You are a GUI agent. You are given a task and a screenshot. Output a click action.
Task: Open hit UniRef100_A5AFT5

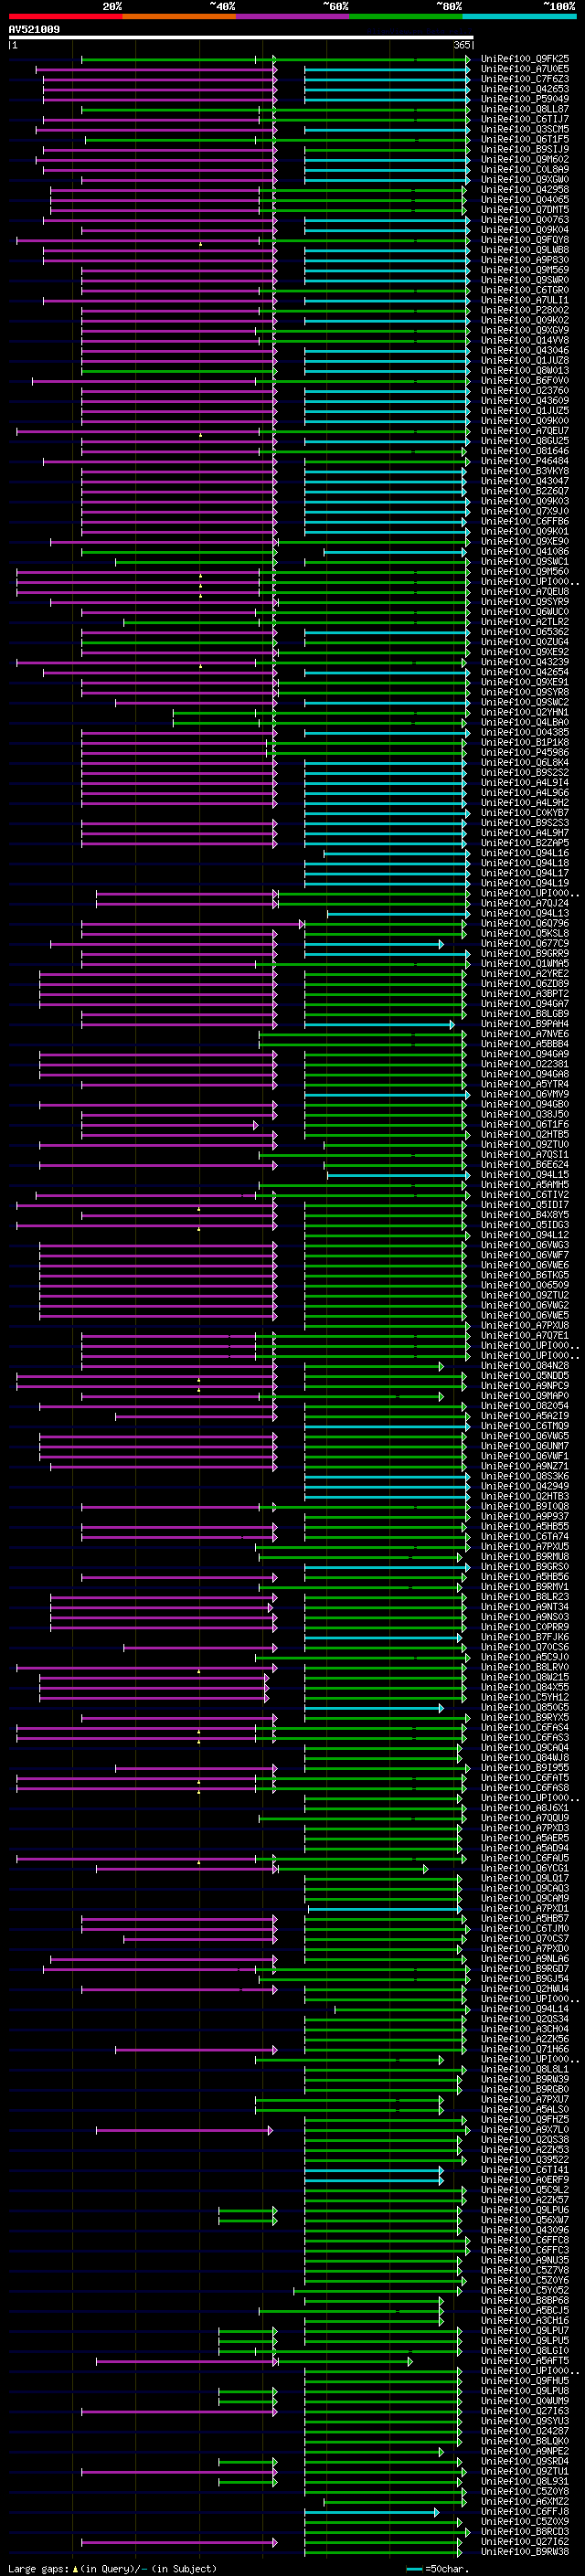[525, 2361]
